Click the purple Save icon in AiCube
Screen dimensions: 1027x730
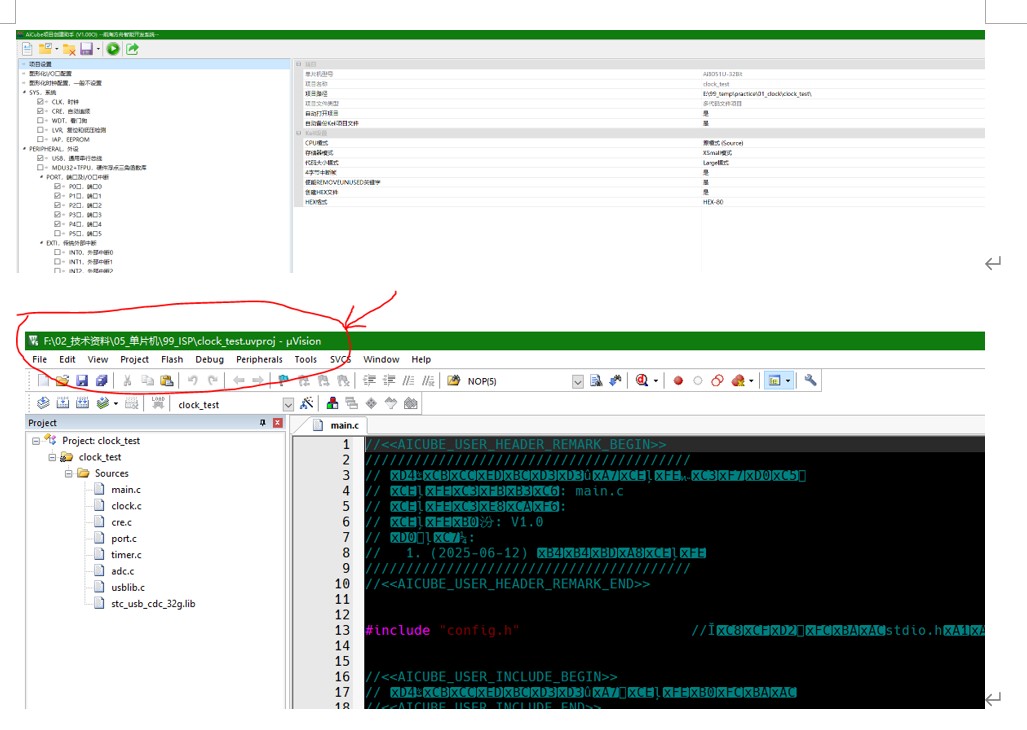(x=86, y=49)
